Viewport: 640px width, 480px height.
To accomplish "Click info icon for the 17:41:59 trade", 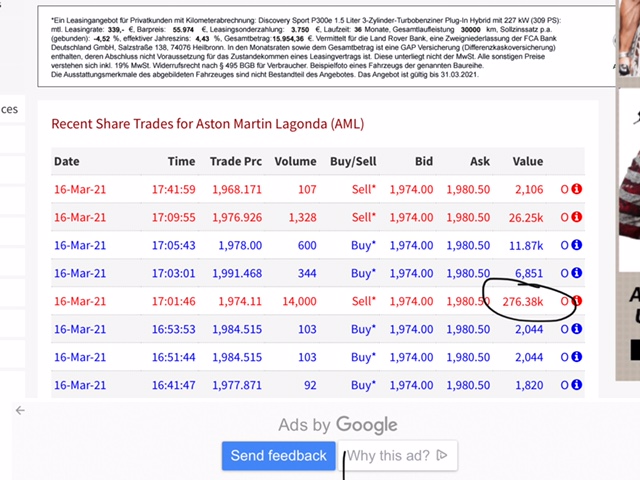I will click(x=577, y=189).
